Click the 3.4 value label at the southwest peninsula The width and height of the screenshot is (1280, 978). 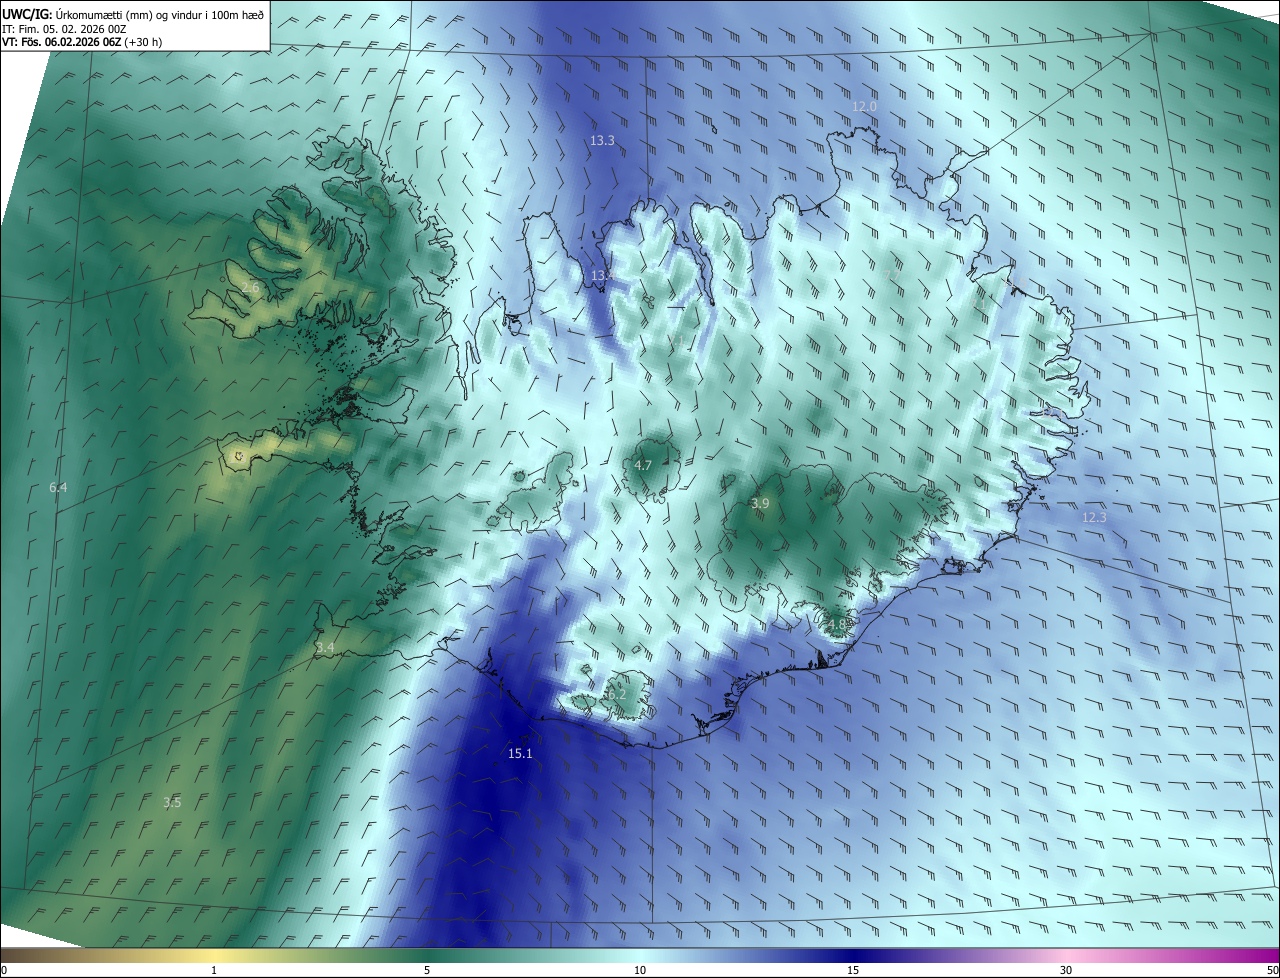325,648
